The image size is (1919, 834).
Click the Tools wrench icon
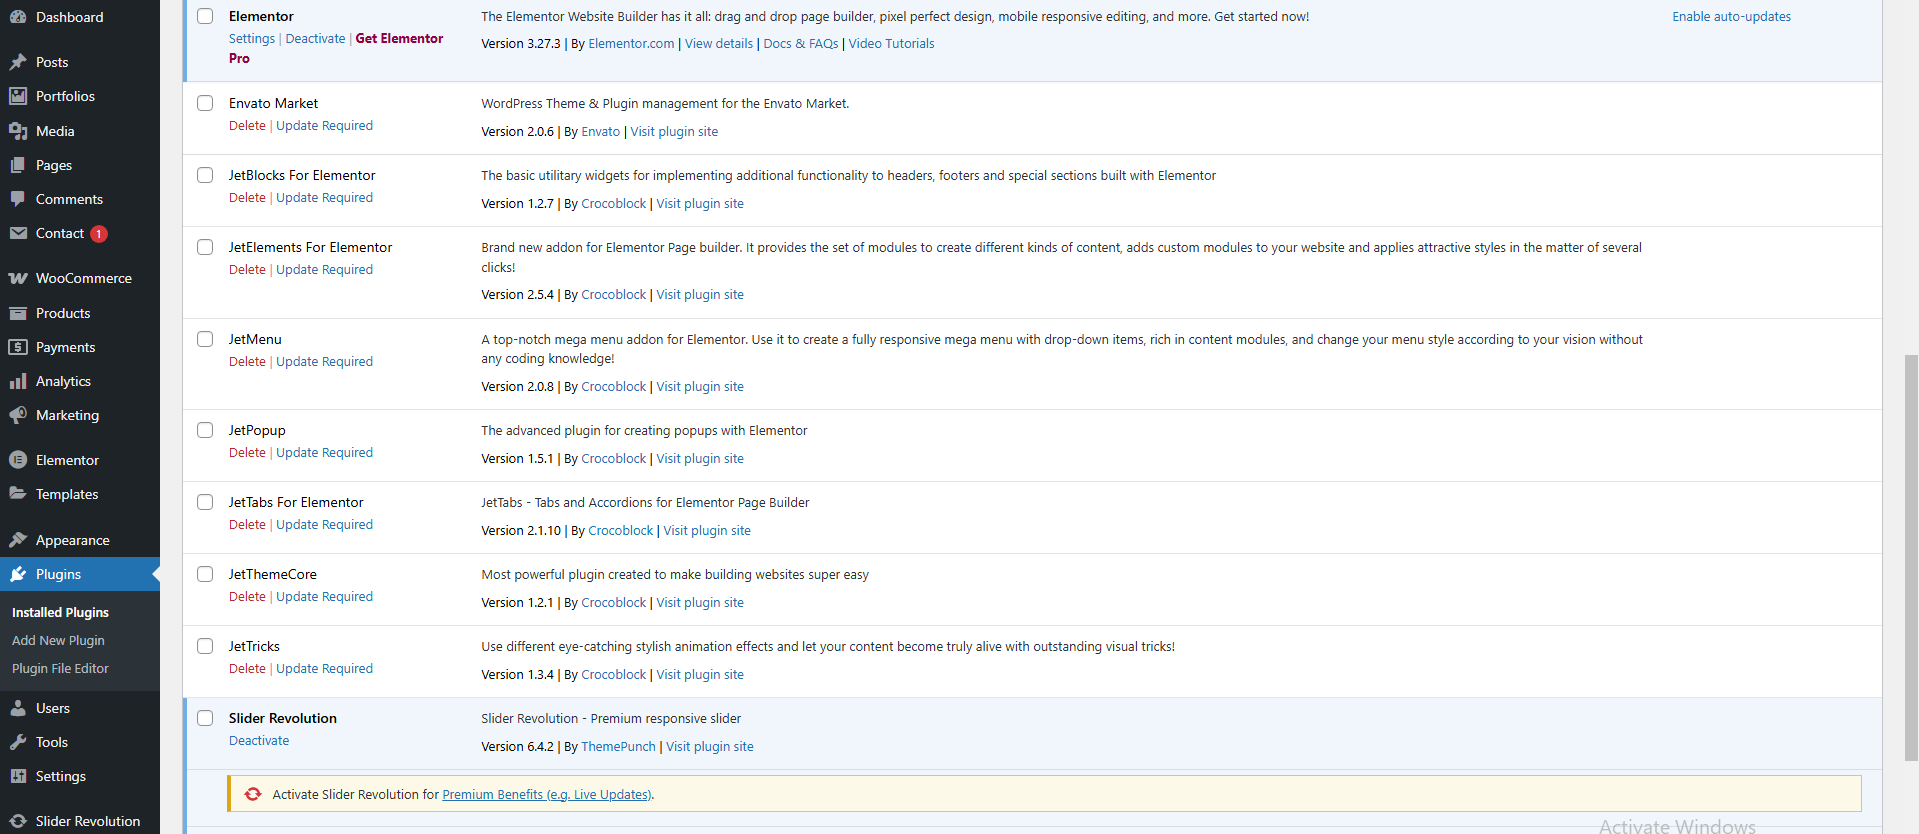[x=18, y=742]
